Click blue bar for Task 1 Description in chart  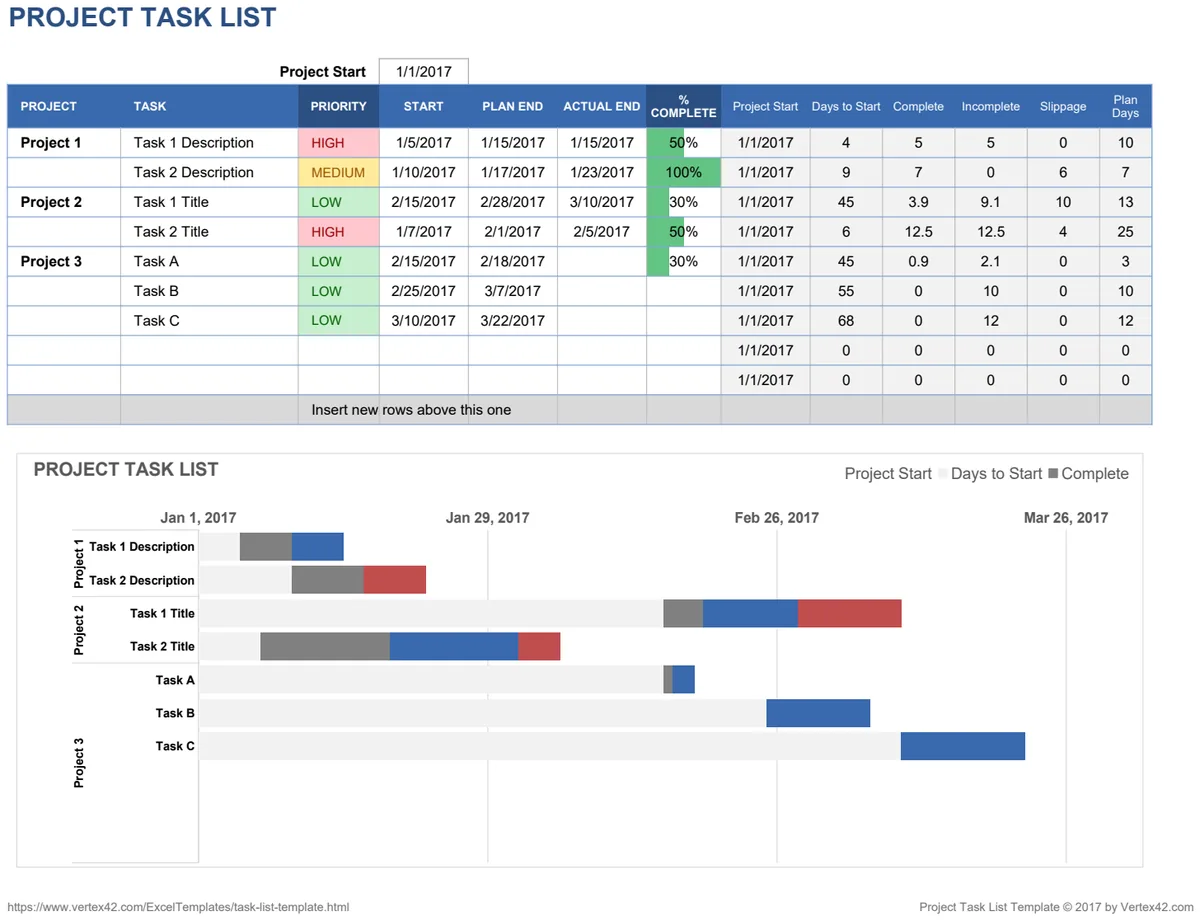[x=318, y=547]
